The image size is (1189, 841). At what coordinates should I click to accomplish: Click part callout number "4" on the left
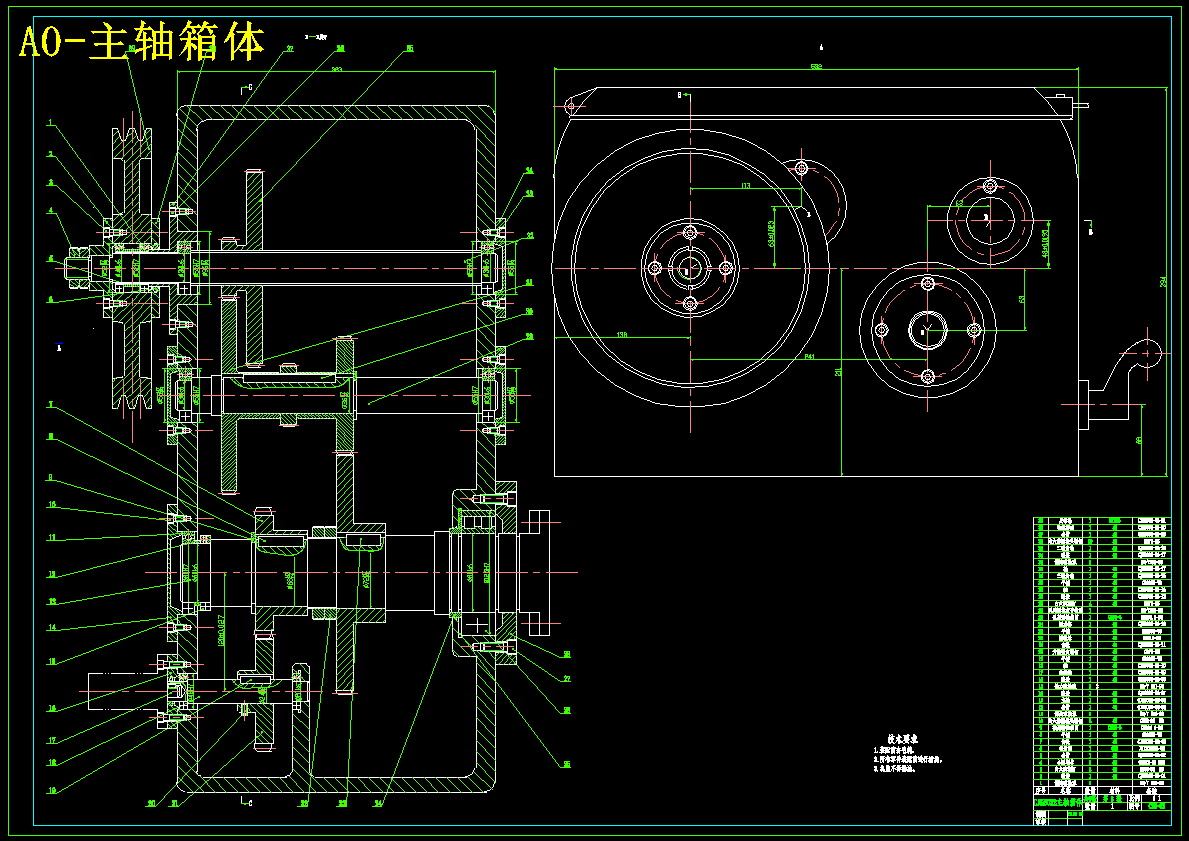(x=51, y=211)
